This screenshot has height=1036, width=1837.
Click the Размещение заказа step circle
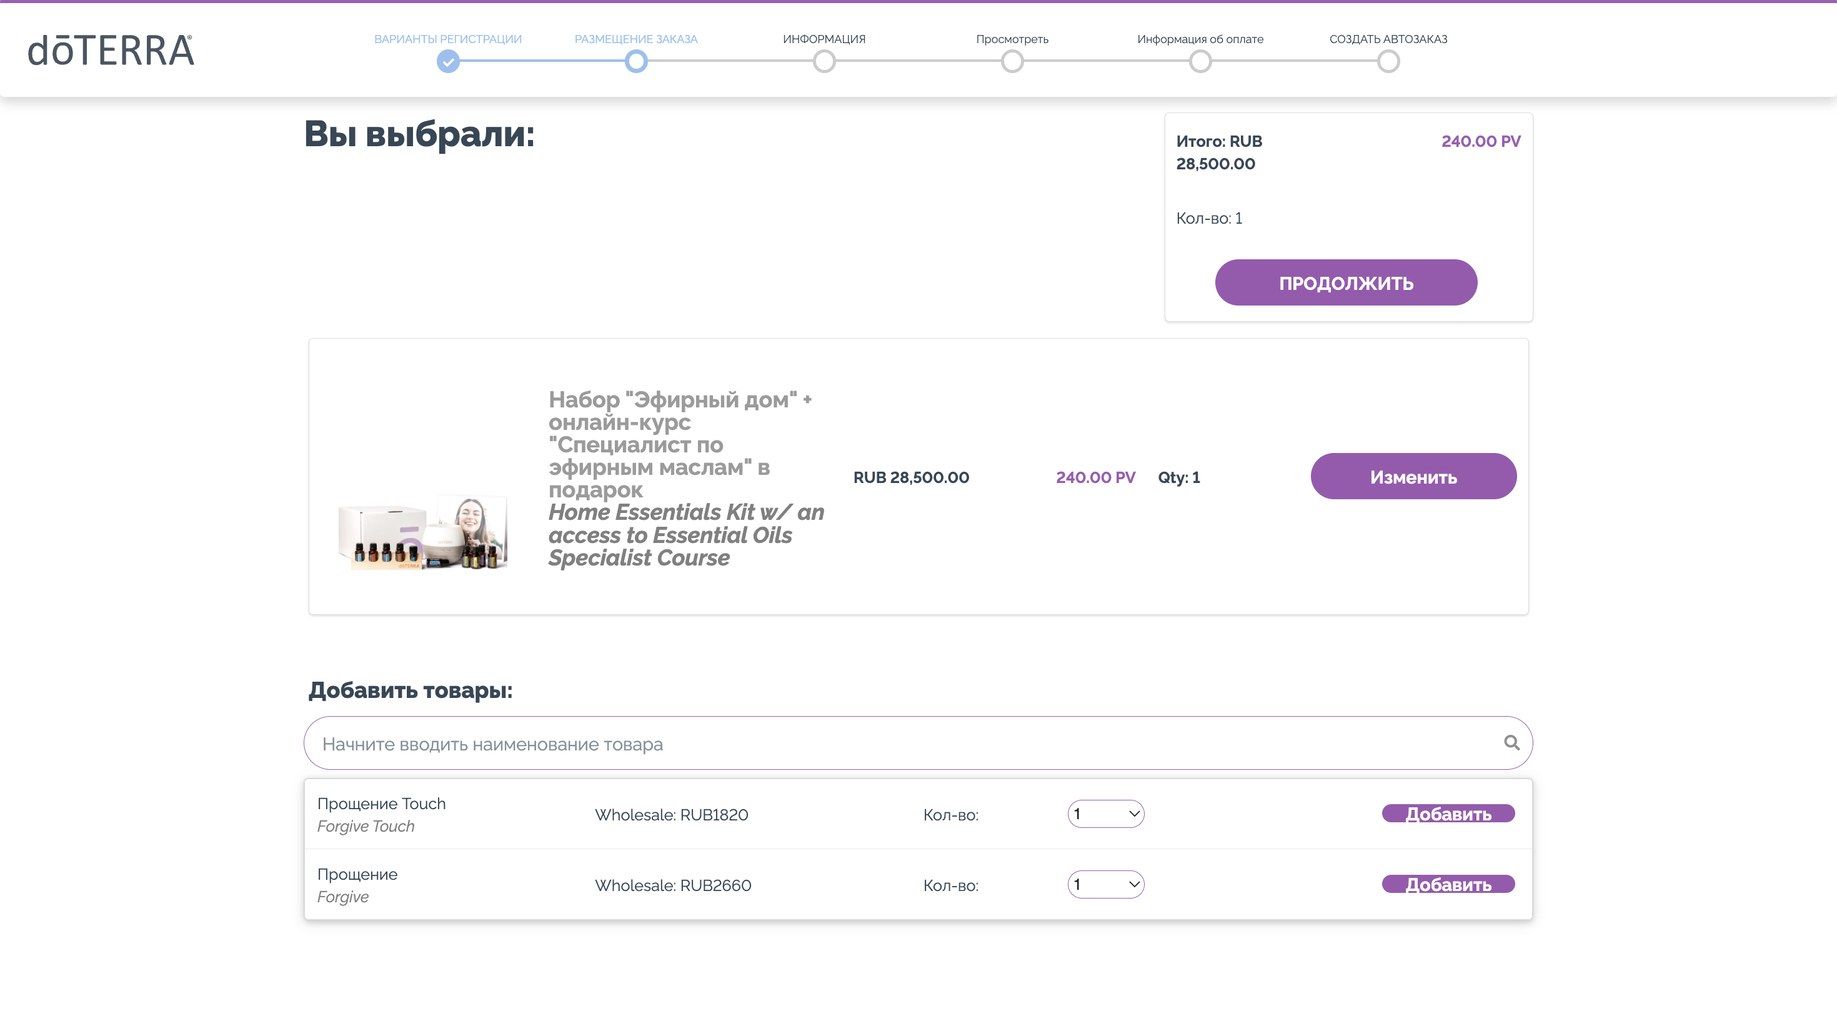(x=636, y=62)
